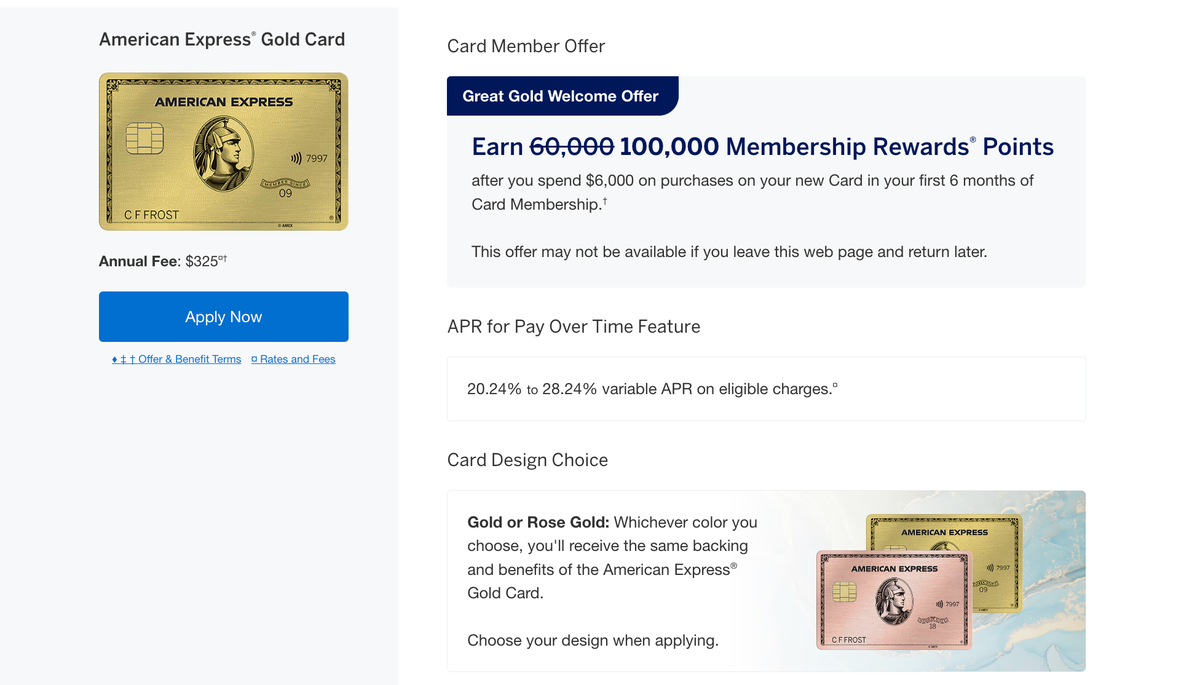This screenshot has height=685, width=1200.
Task: Click the Gold Card thumbnail in the left panel
Action: click(x=223, y=152)
